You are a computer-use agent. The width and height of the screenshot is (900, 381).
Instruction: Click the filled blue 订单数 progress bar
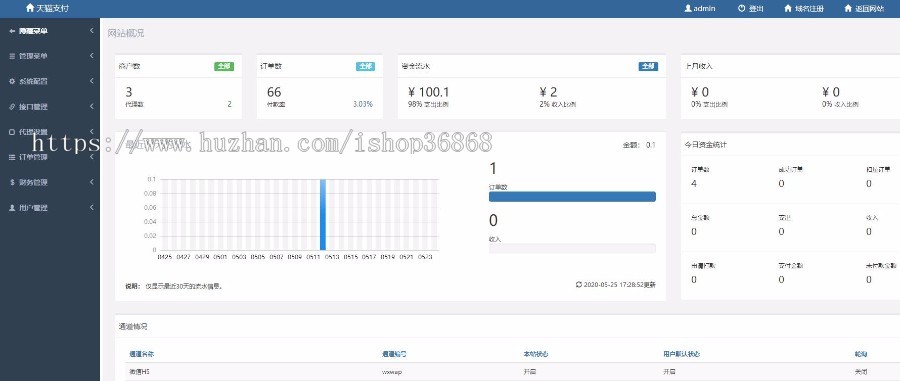click(x=572, y=197)
